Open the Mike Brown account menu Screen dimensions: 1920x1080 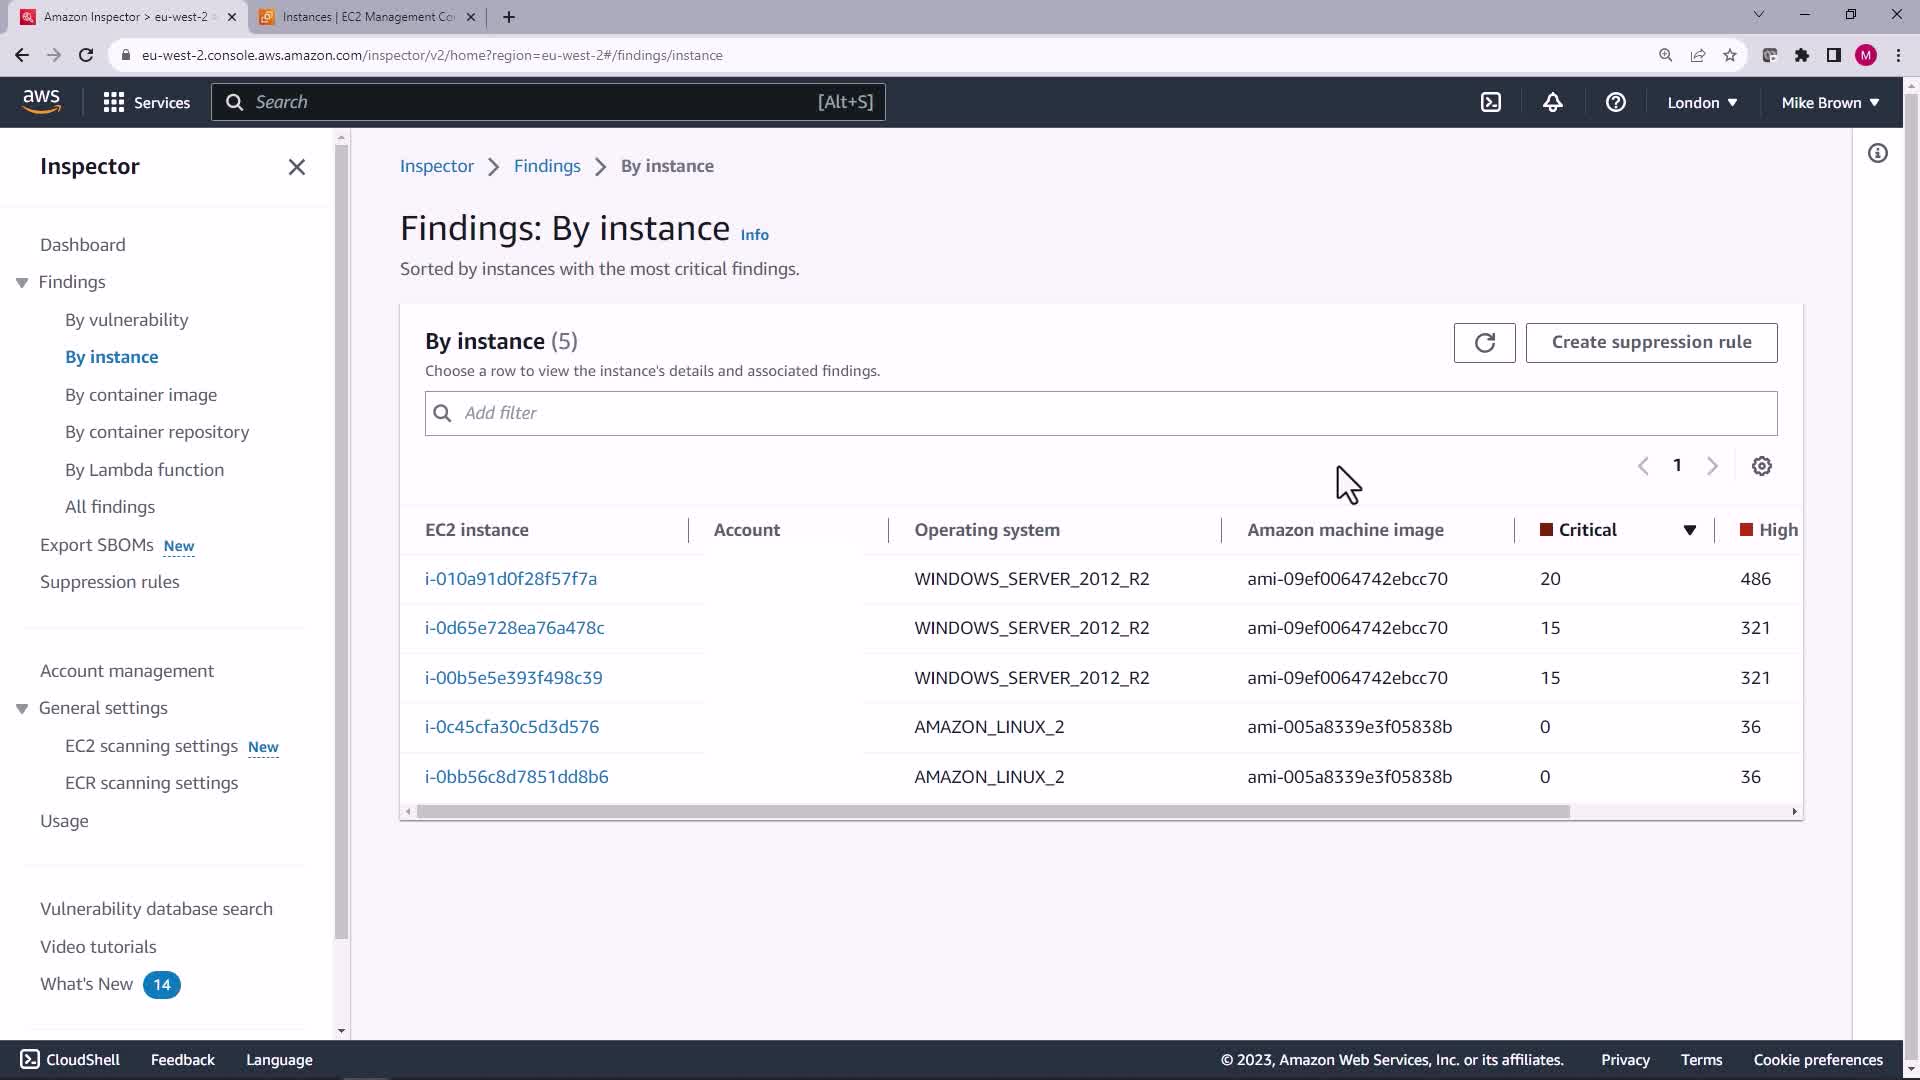pyautogui.click(x=1829, y=102)
